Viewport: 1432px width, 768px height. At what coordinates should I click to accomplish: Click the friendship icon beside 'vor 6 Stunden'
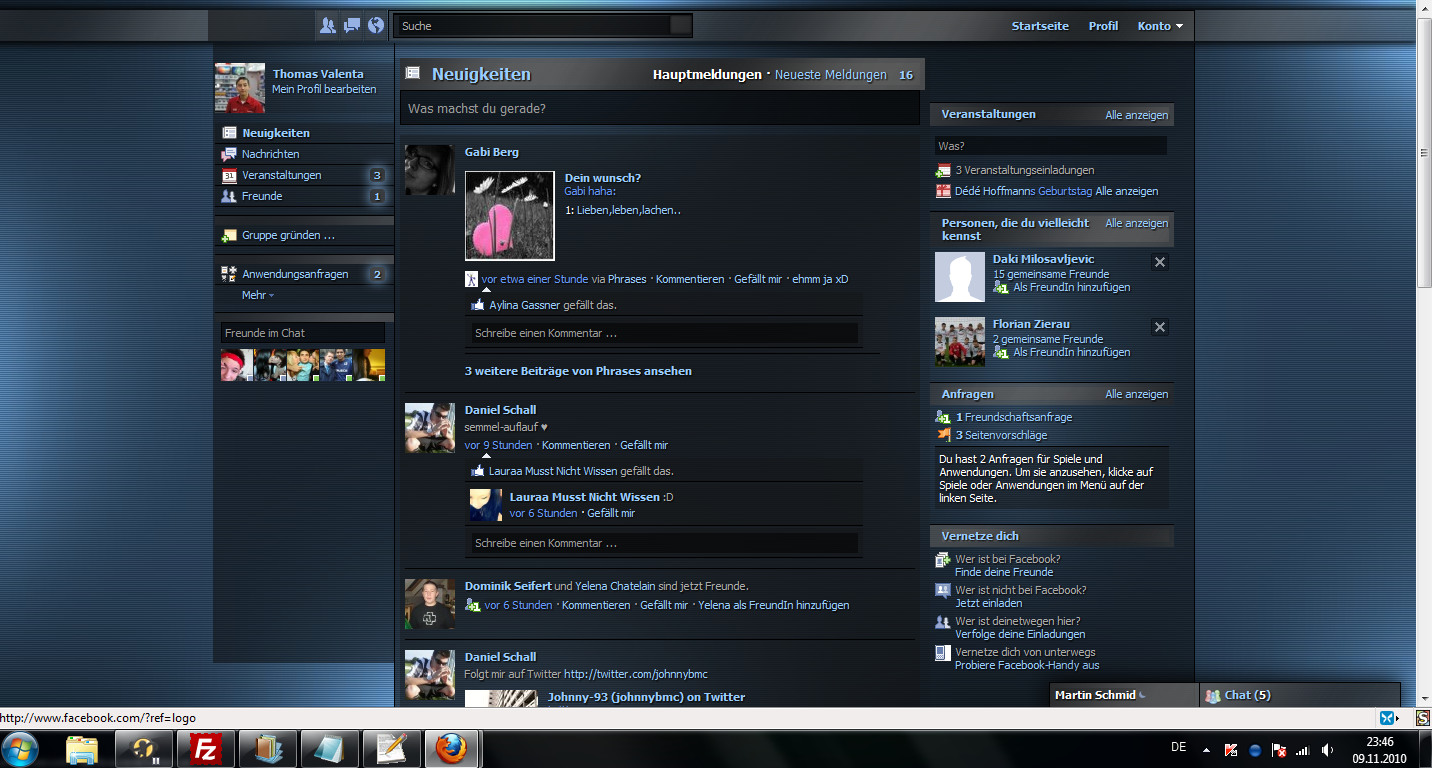coord(473,605)
